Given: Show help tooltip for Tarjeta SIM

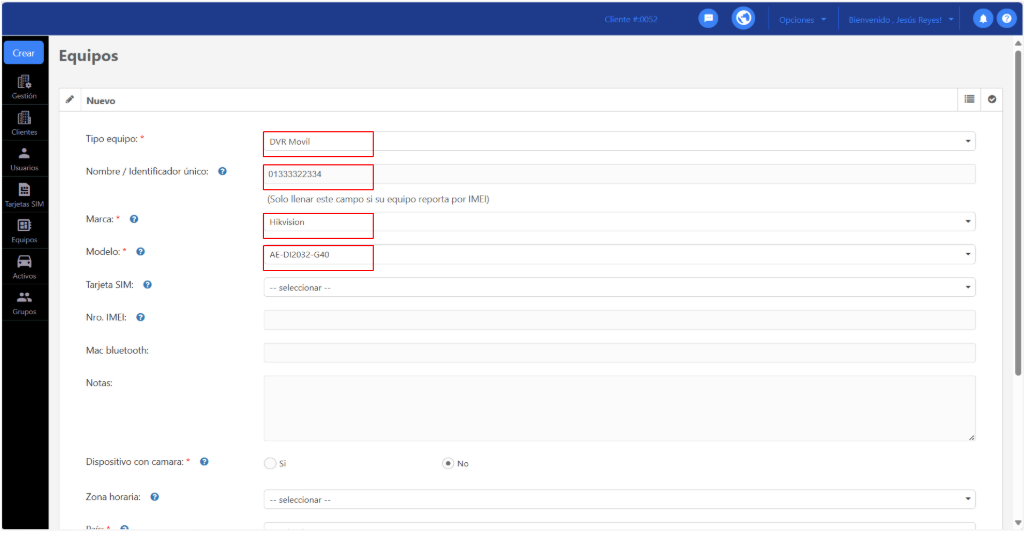Looking at the screenshot, I should coord(148,285).
